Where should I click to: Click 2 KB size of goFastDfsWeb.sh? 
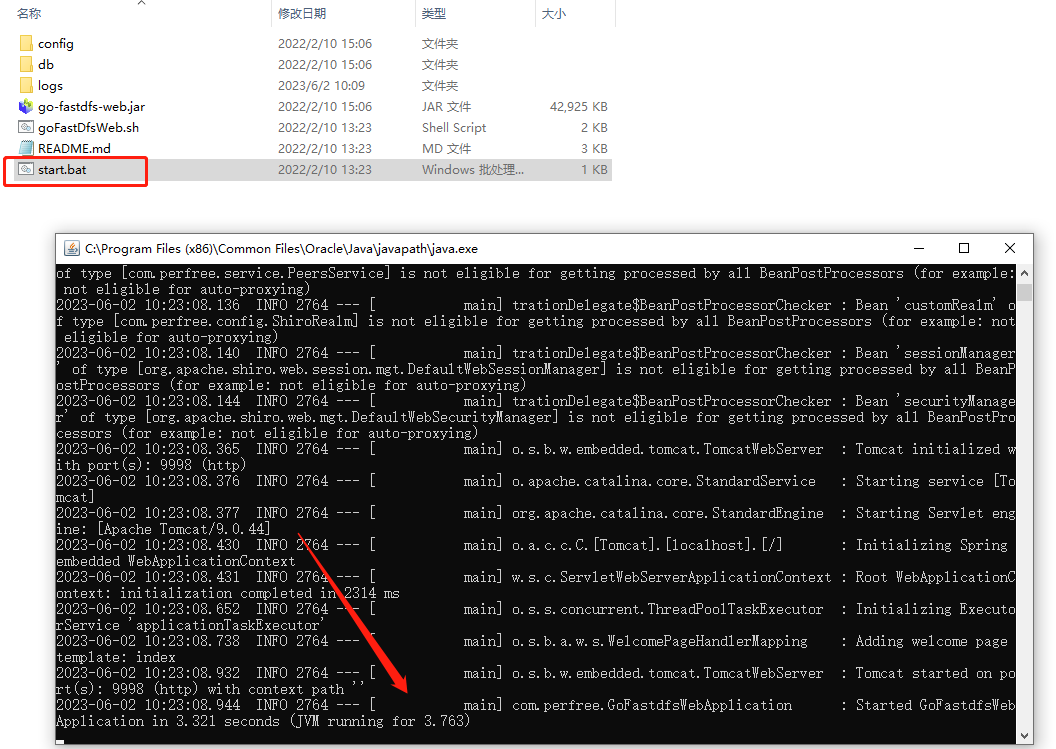pos(594,127)
